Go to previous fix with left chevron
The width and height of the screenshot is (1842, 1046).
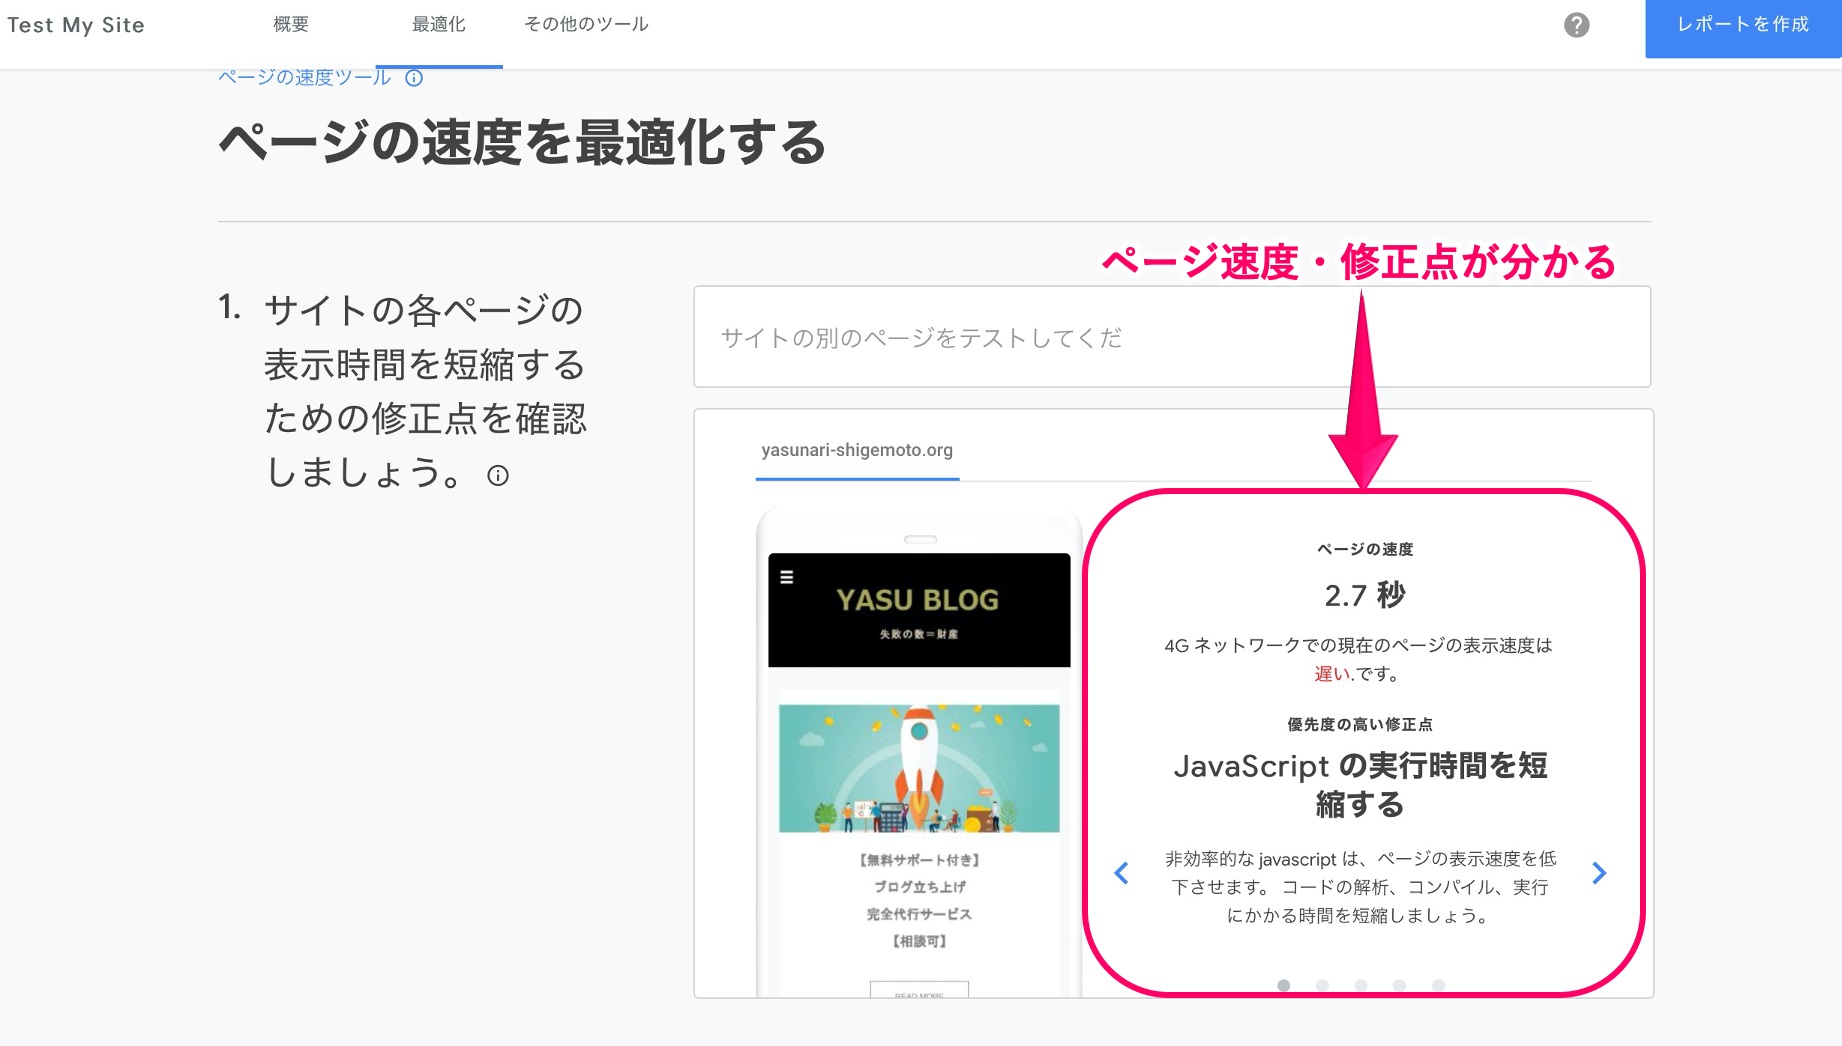pos(1121,873)
